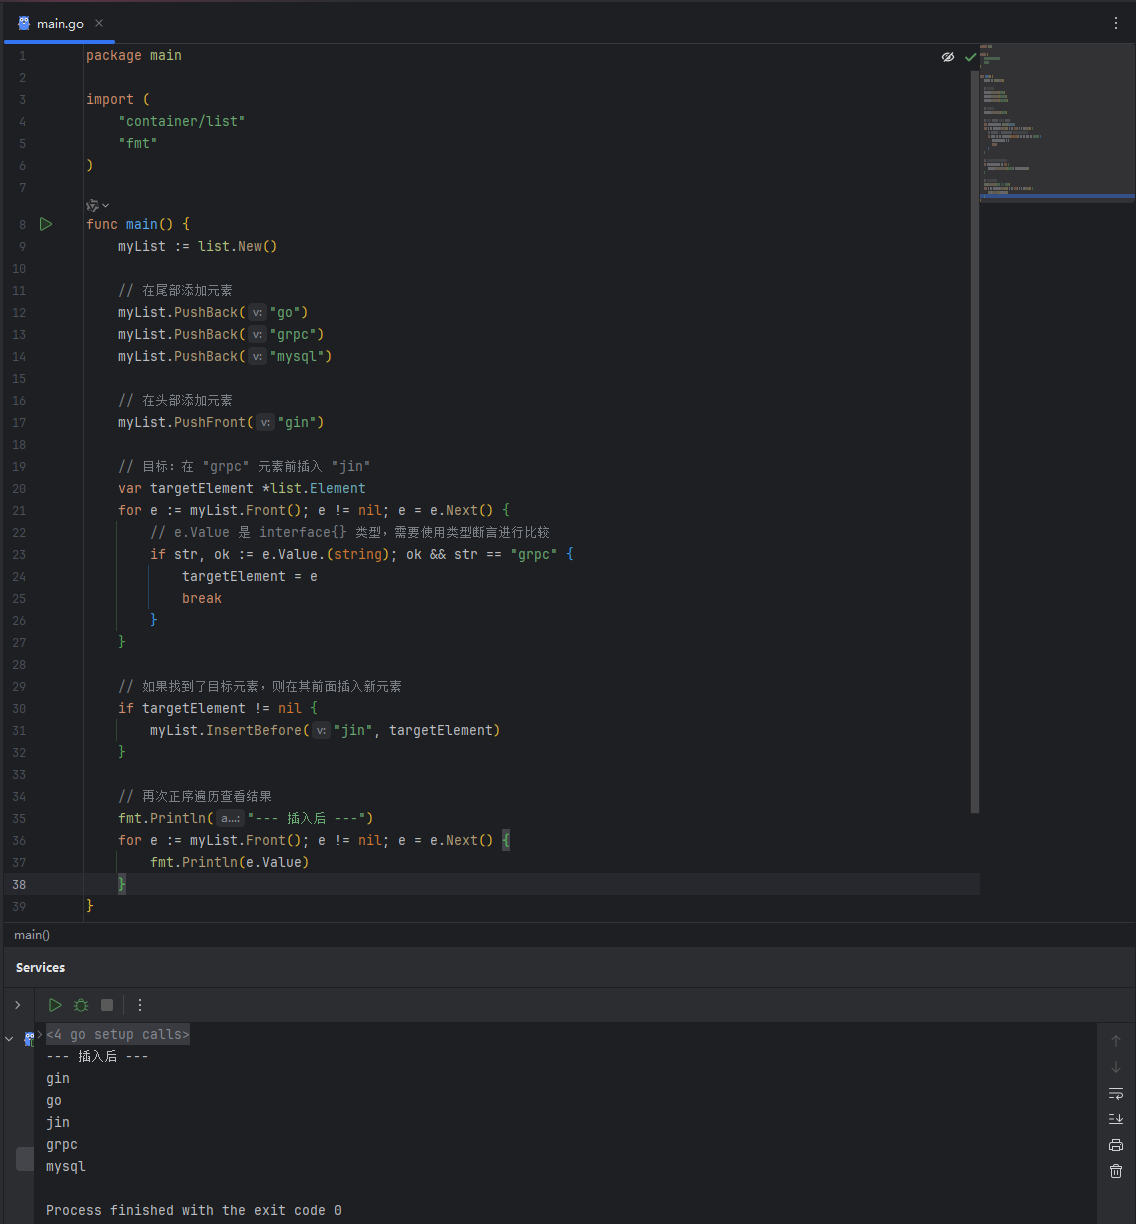Click the '--- 插入后 ---' console output line
The width and height of the screenshot is (1136, 1224).
[x=97, y=1056]
